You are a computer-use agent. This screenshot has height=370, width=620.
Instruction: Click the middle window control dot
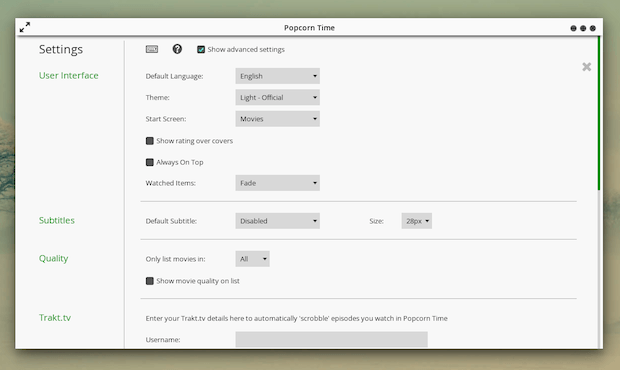pos(583,28)
